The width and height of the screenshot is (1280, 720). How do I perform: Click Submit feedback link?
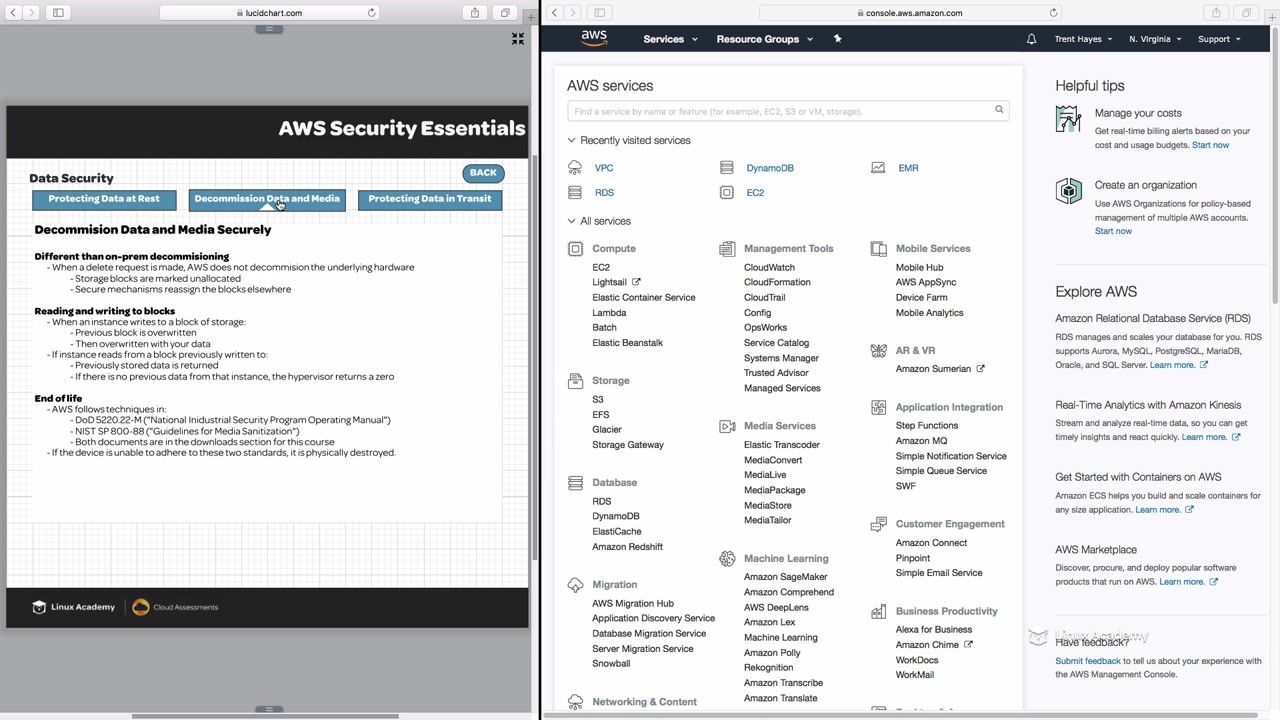tap(1088, 661)
